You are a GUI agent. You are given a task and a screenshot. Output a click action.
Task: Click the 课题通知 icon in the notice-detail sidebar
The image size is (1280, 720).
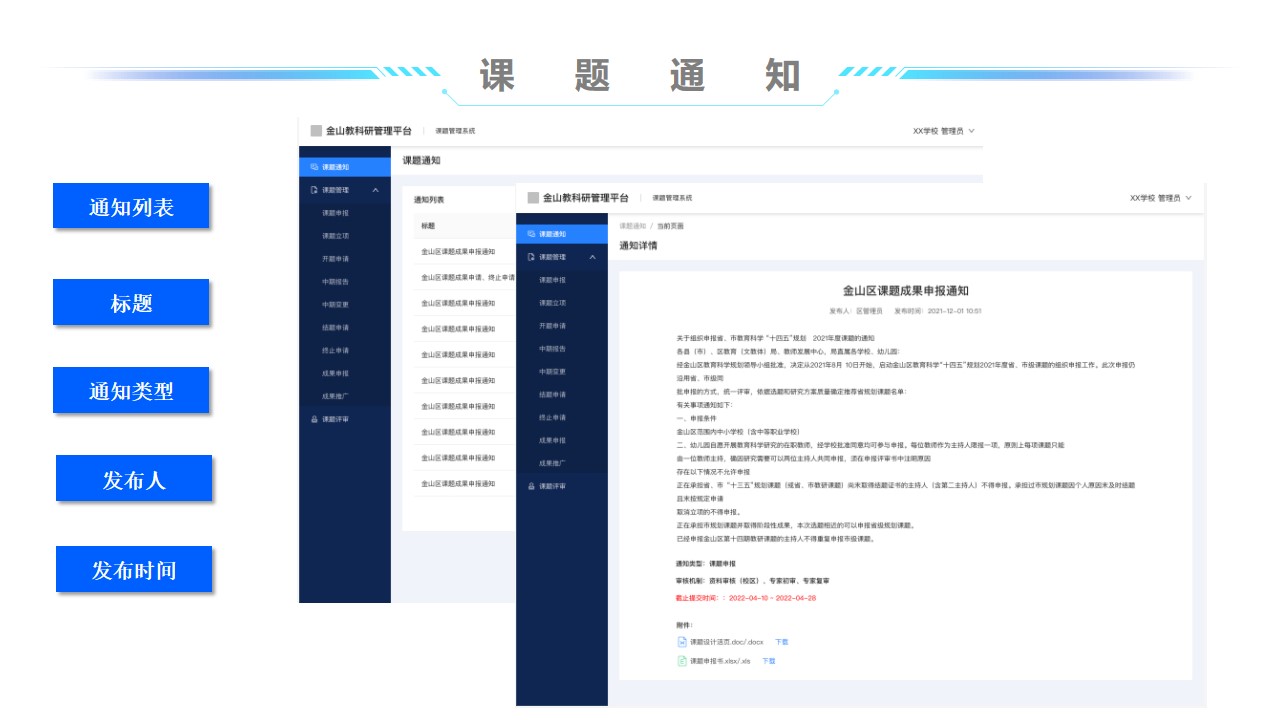point(531,234)
